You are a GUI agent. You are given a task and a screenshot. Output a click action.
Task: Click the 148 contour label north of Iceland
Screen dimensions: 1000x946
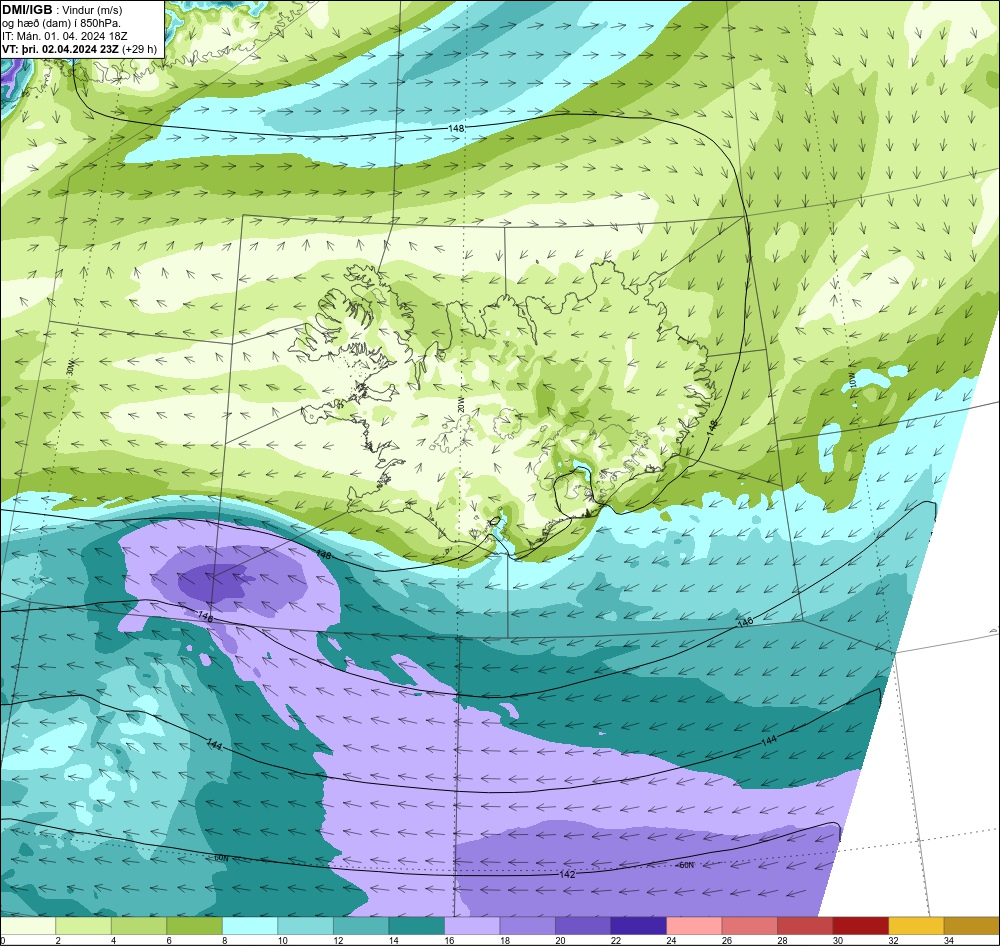[x=456, y=128]
